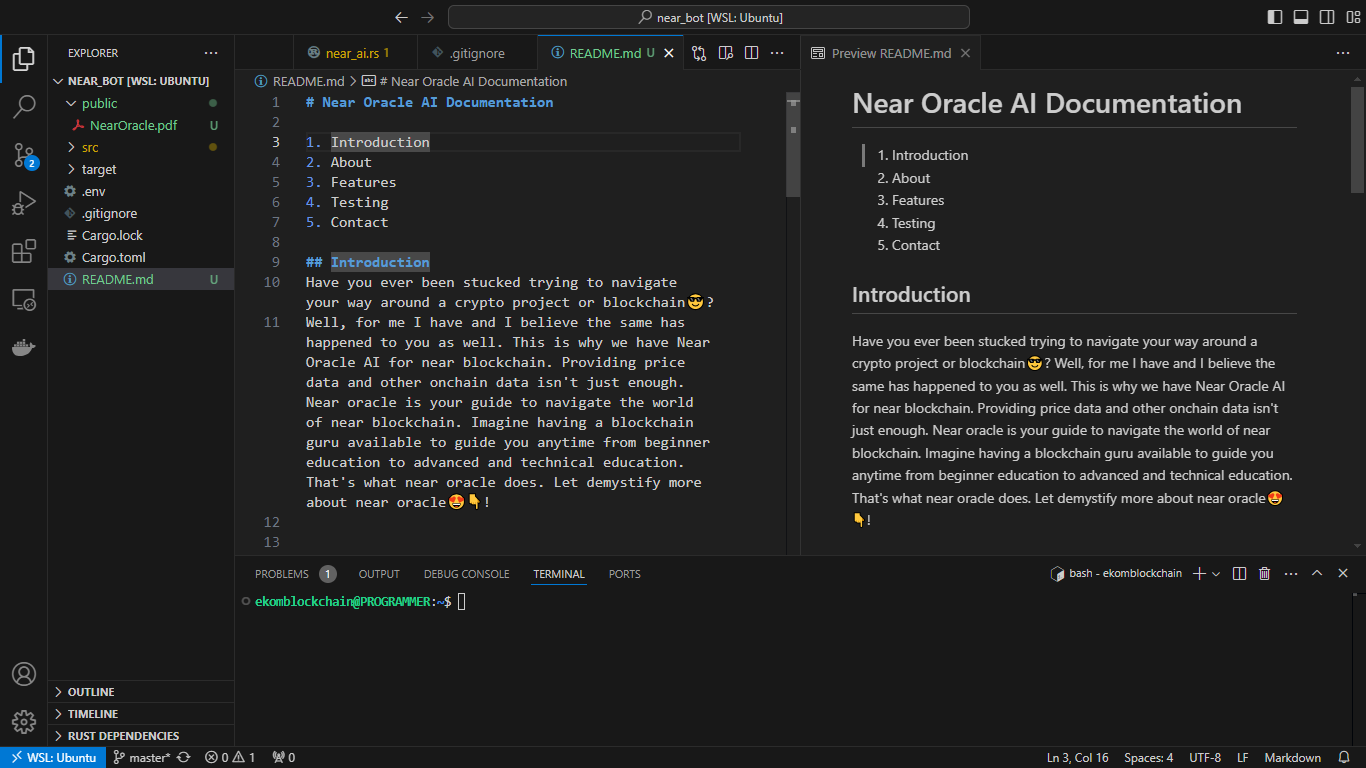Open the PORTS panel tab
This screenshot has height=768, width=1366.
(x=624, y=574)
